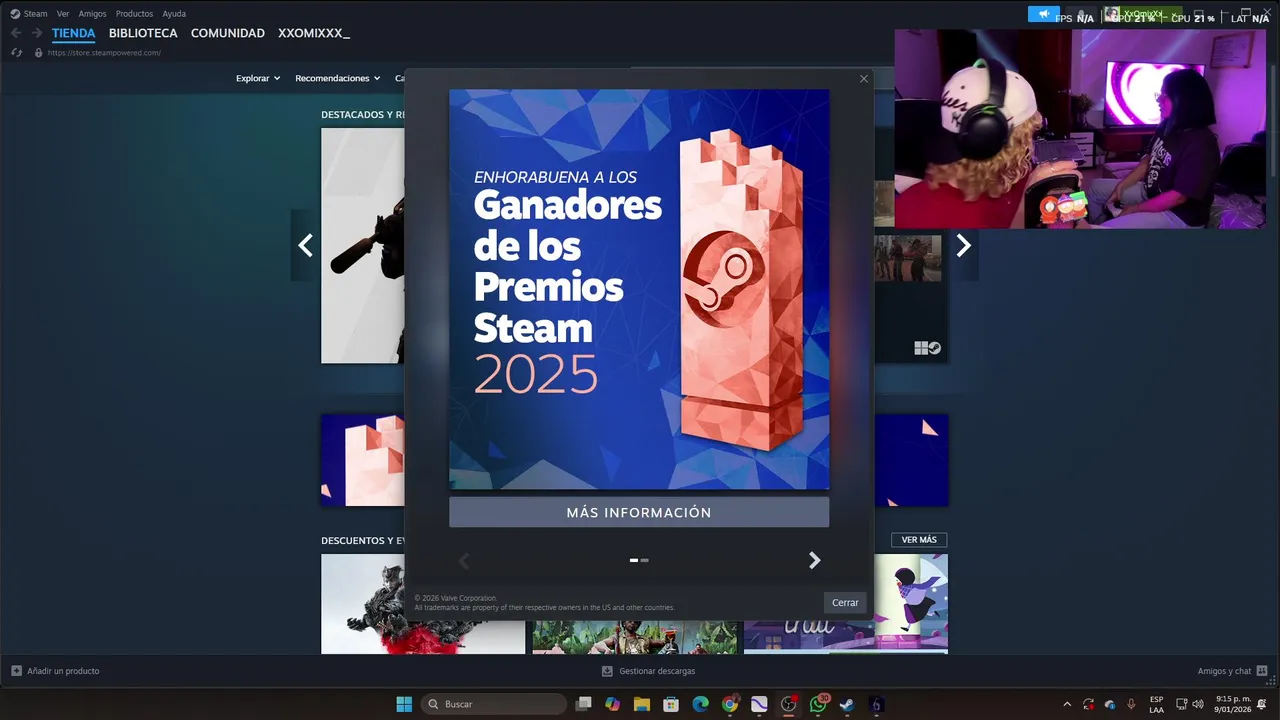Click the store URL address field

(x=104, y=52)
